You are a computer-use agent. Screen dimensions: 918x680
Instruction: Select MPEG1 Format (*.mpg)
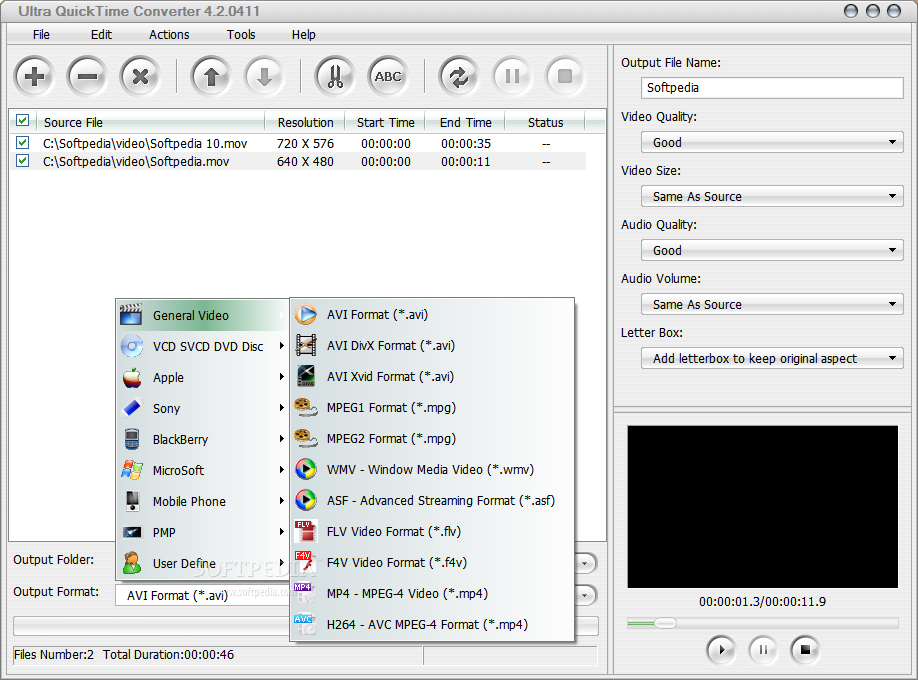432,408
